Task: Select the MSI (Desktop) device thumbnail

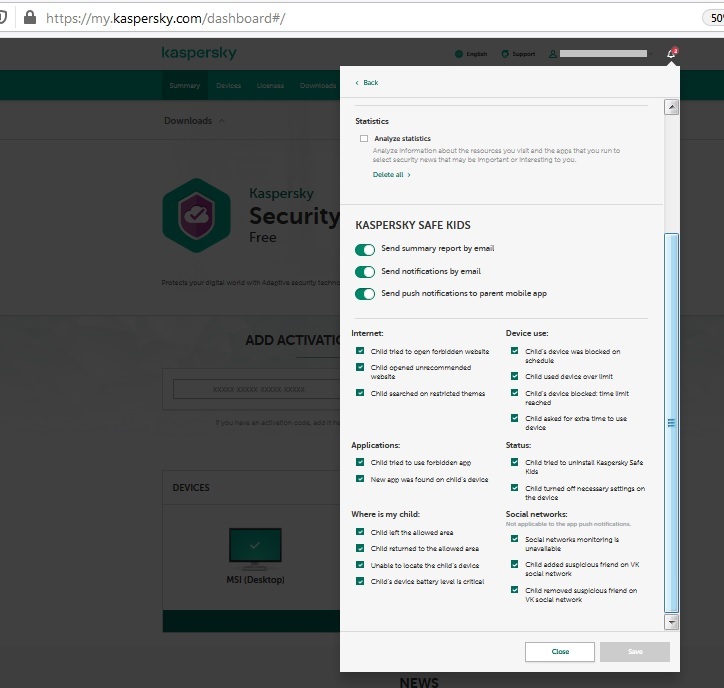Action: pyautogui.click(x=255, y=548)
